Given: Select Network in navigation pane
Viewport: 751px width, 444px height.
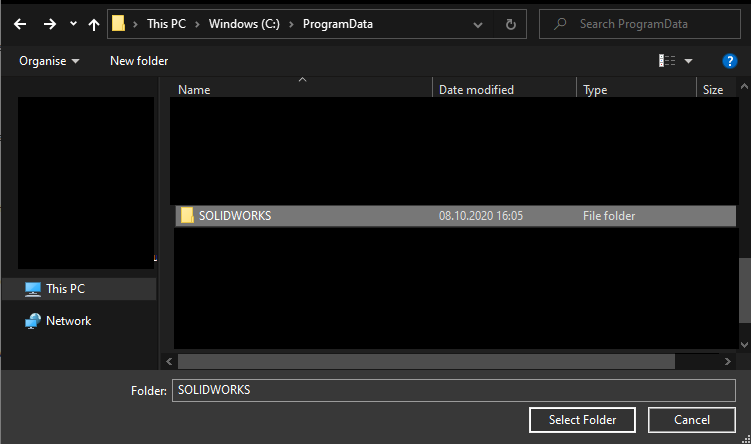Looking at the screenshot, I should point(68,321).
